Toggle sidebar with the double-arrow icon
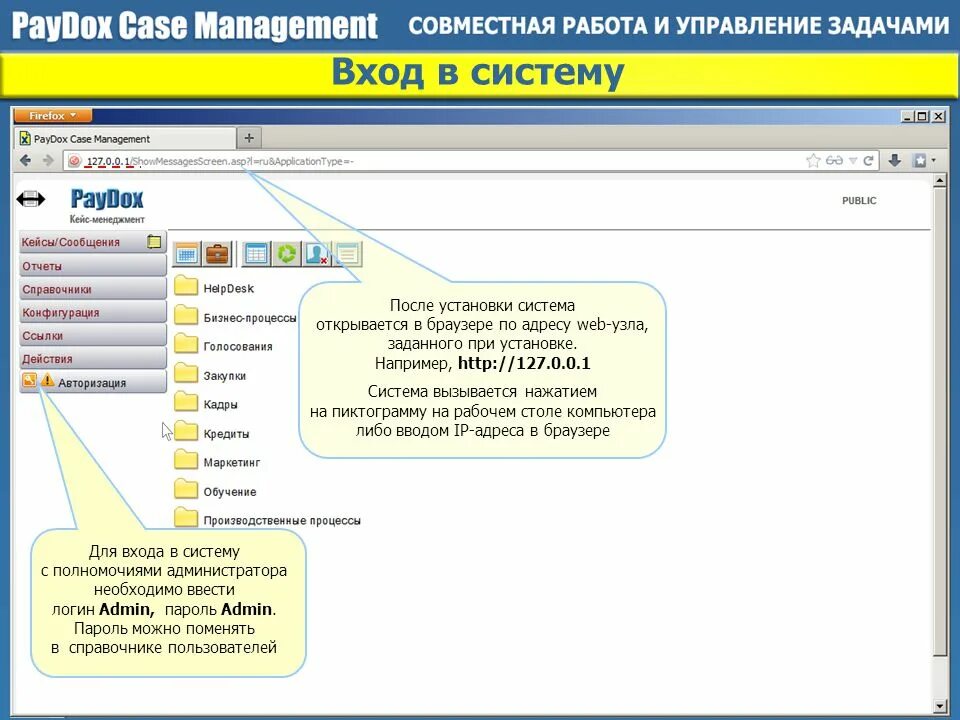This screenshot has width=960, height=720. pos(31,198)
